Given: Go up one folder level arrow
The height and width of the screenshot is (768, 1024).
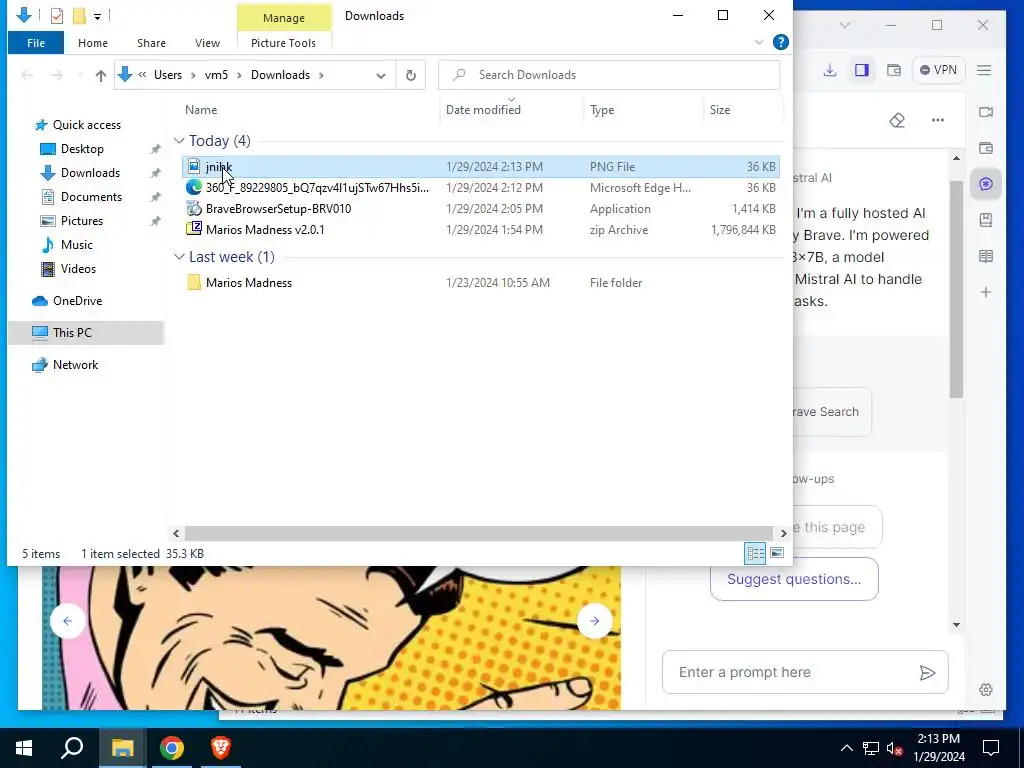Looking at the screenshot, I should pyautogui.click(x=101, y=75).
